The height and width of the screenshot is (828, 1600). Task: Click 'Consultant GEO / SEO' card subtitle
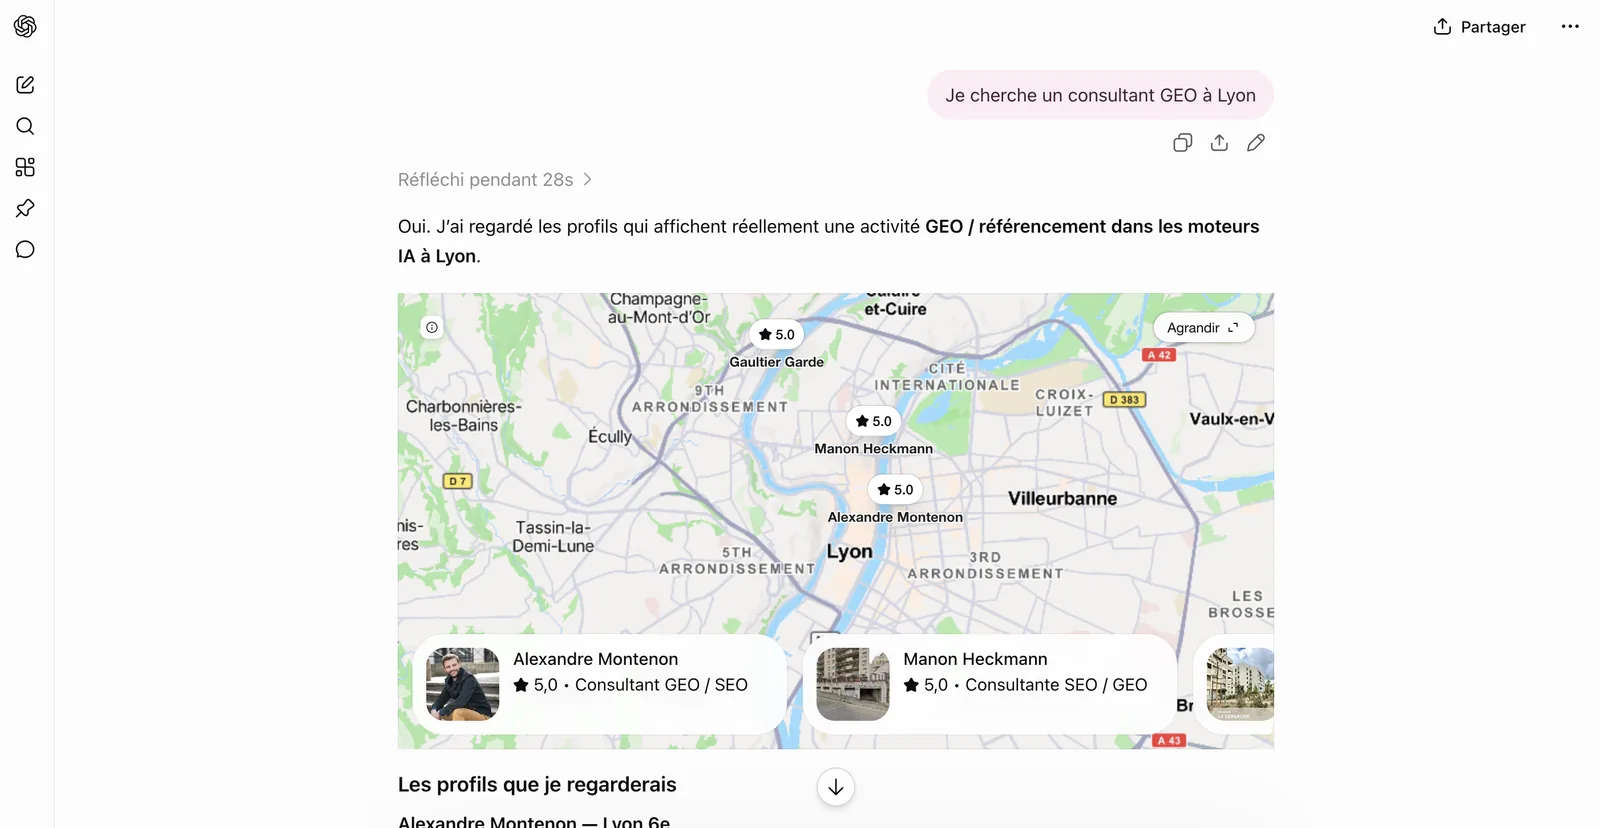point(661,685)
